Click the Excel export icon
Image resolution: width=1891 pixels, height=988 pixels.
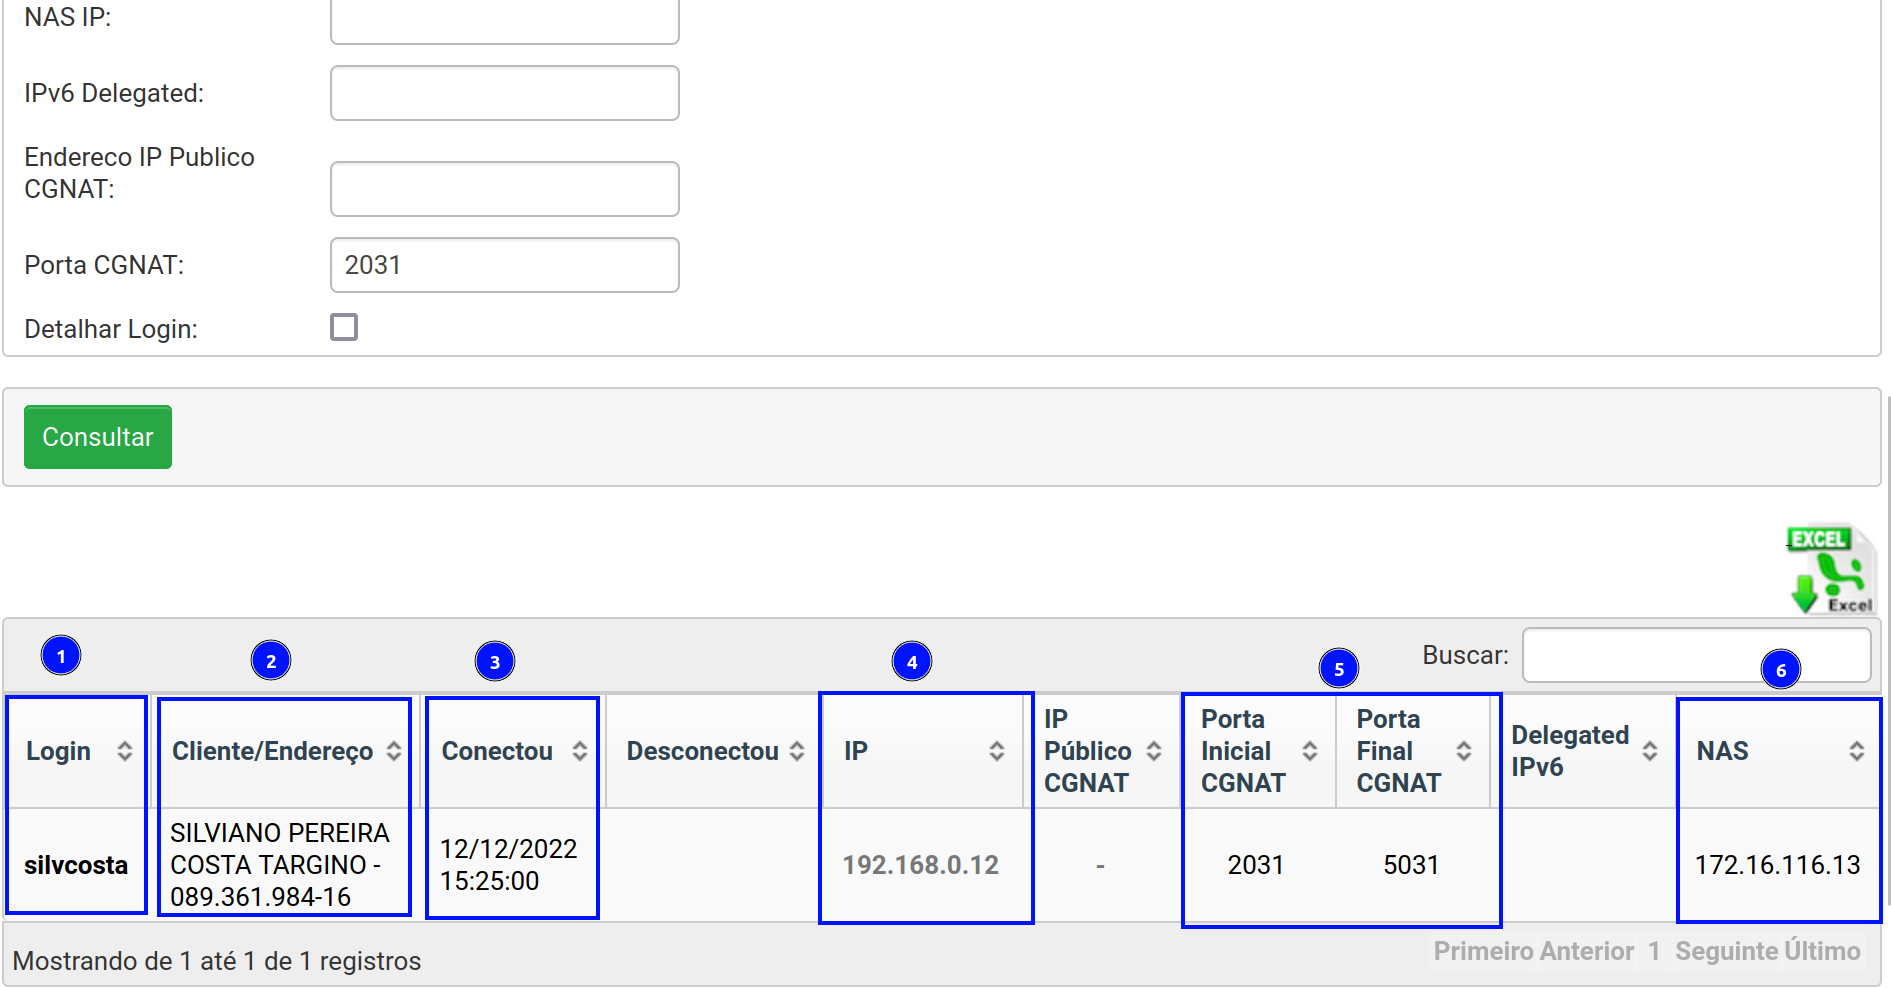(1830, 568)
